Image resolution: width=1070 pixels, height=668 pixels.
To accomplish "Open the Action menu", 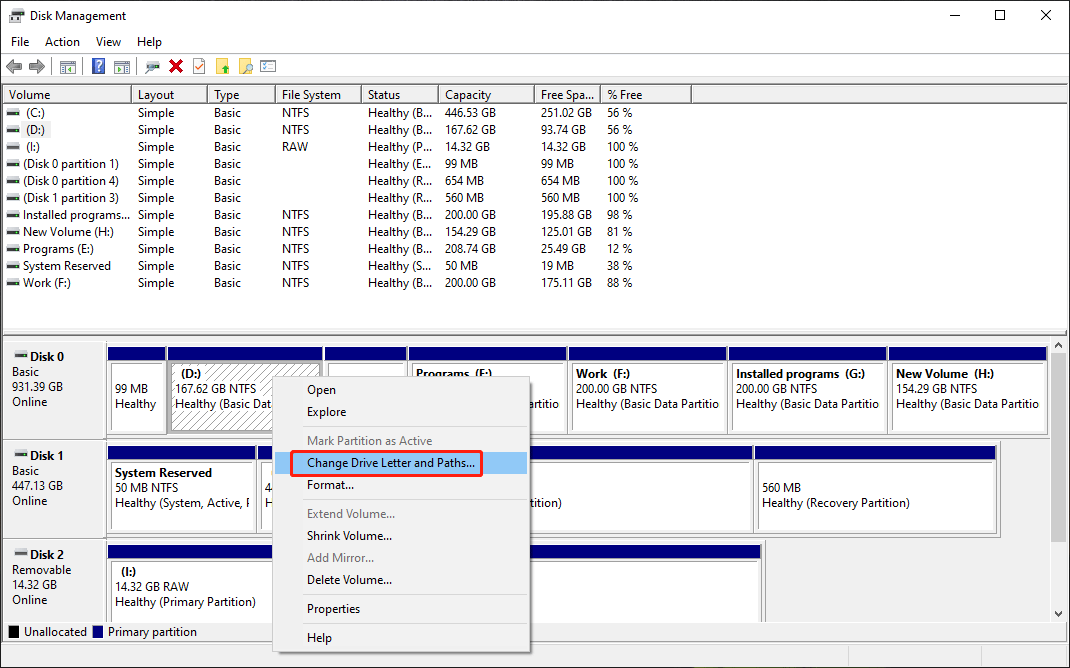I will [x=62, y=42].
